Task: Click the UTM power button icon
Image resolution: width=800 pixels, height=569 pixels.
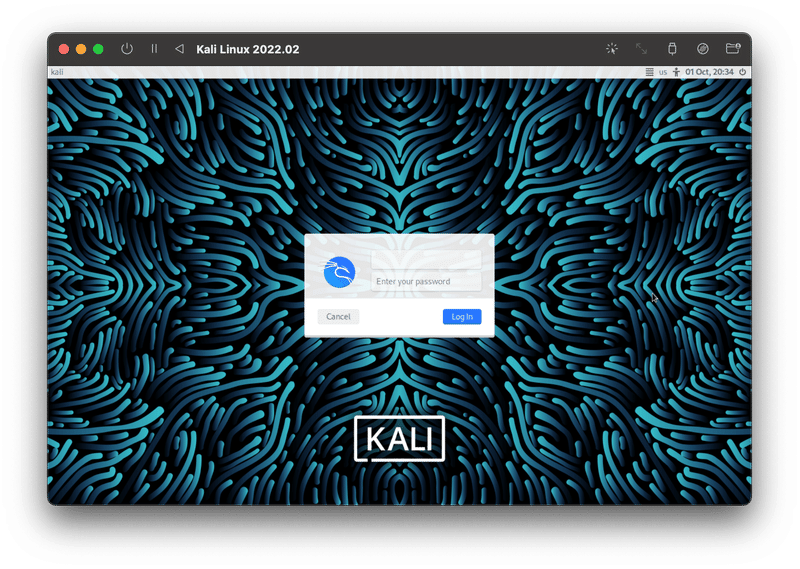Action: (127, 49)
